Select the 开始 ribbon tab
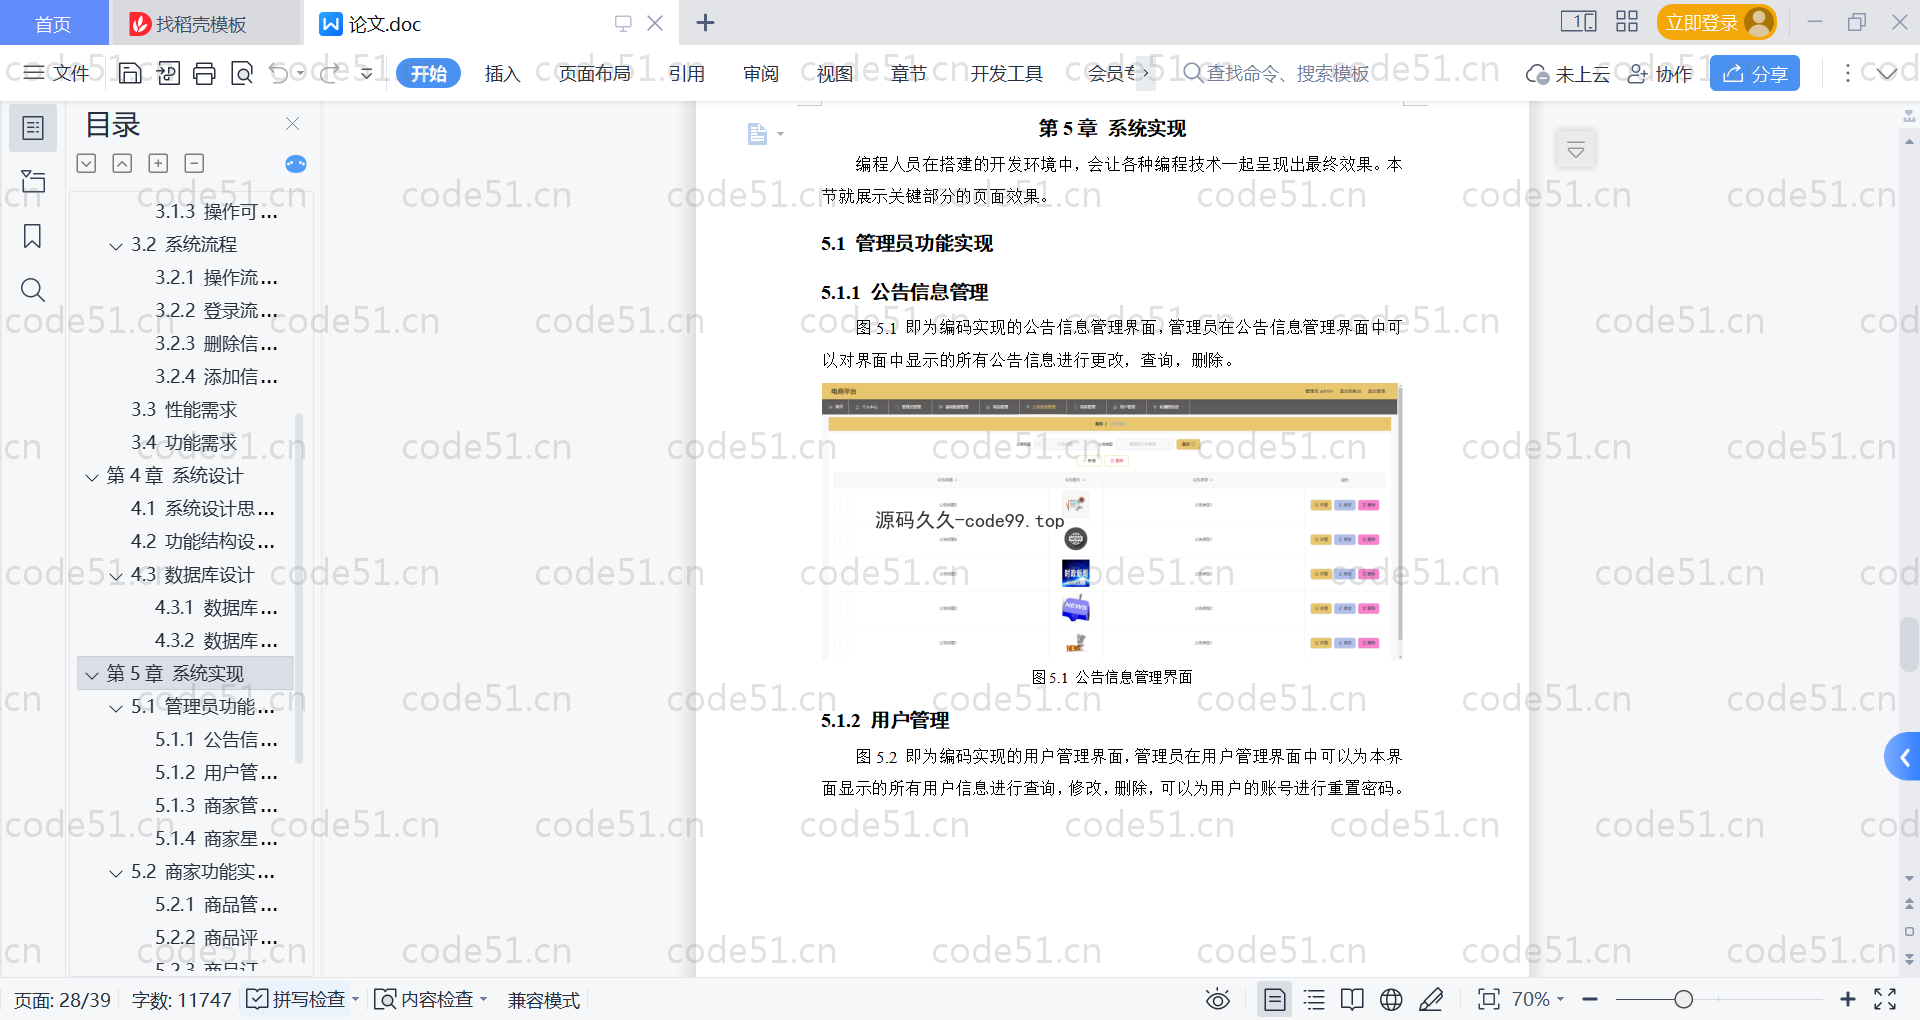Viewport: 1920px width, 1020px height. tap(428, 73)
